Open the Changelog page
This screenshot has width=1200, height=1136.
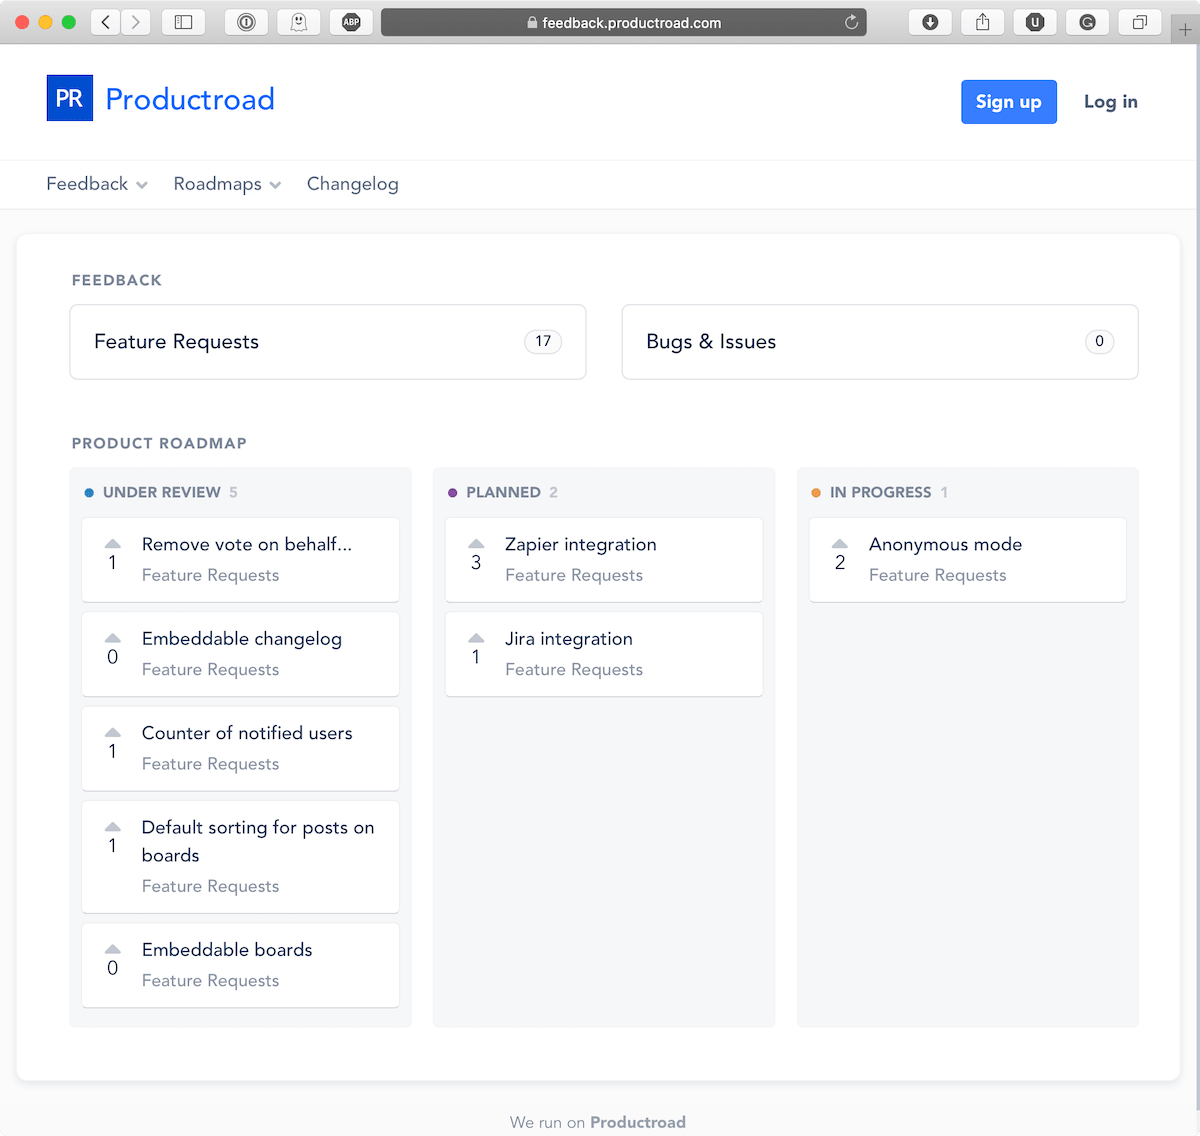(x=352, y=184)
